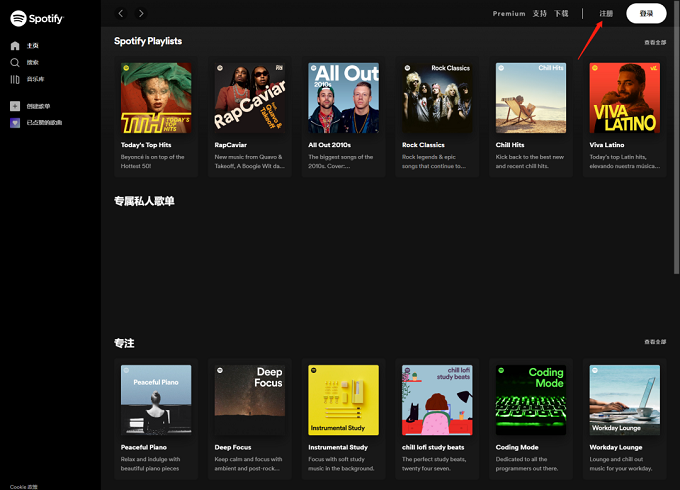Open the Deep Focus cover art

[x=250, y=400]
